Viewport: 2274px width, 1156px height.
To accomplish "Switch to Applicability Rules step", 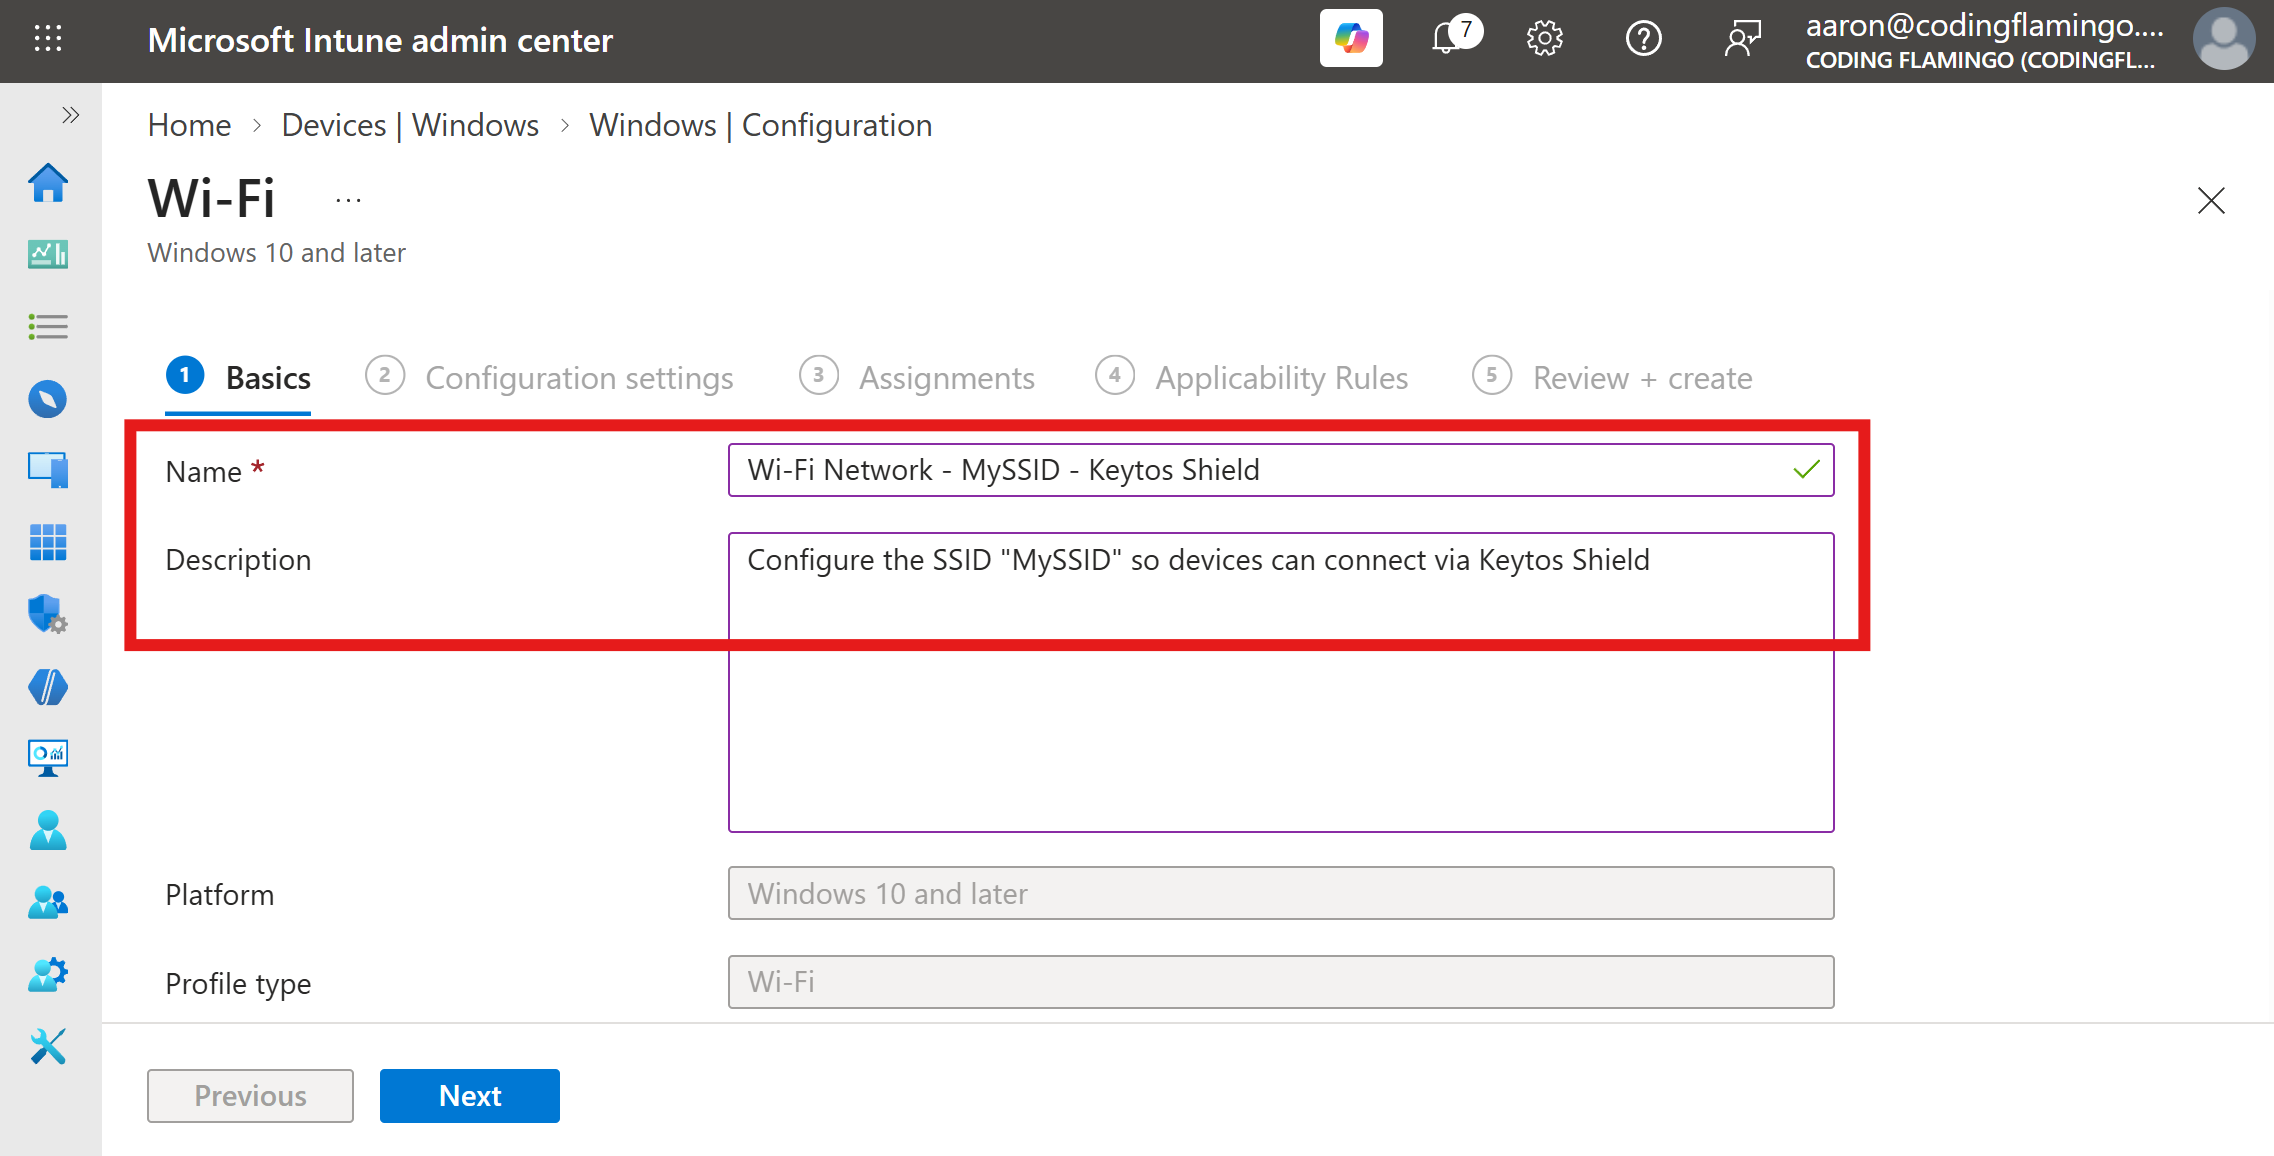I will coord(1251,377).
